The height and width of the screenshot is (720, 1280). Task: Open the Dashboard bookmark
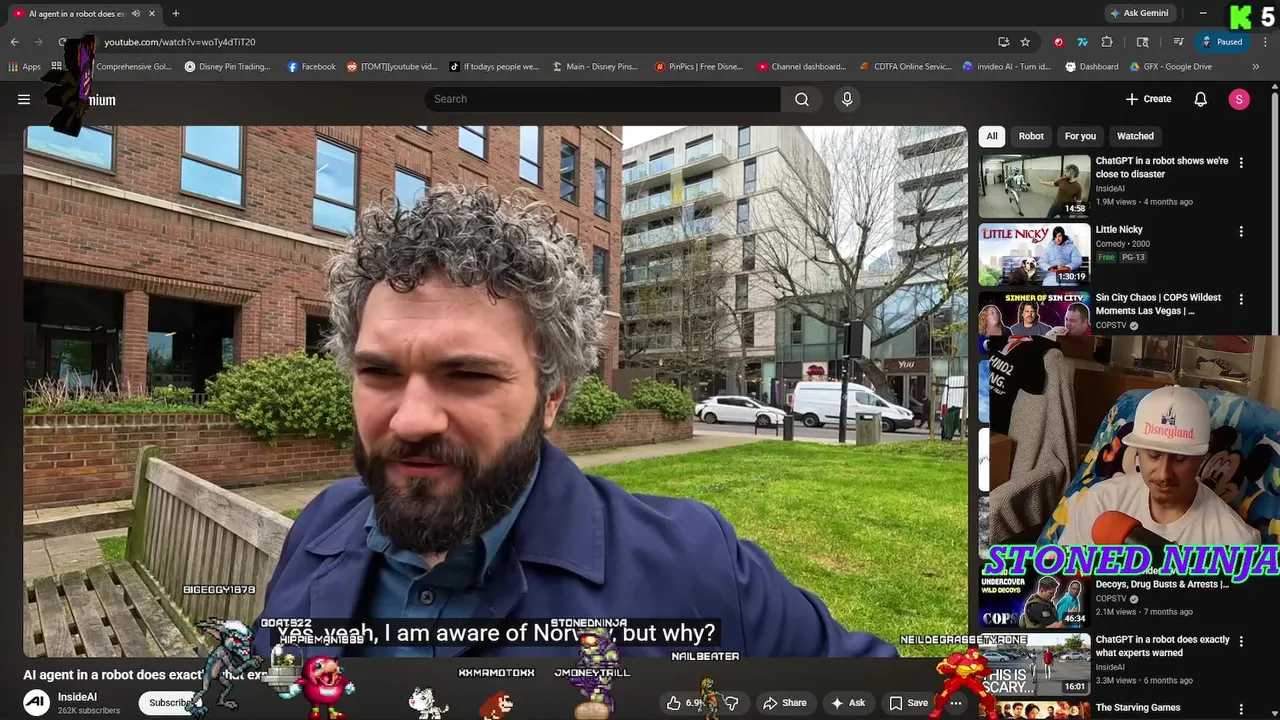(1092, 67)
